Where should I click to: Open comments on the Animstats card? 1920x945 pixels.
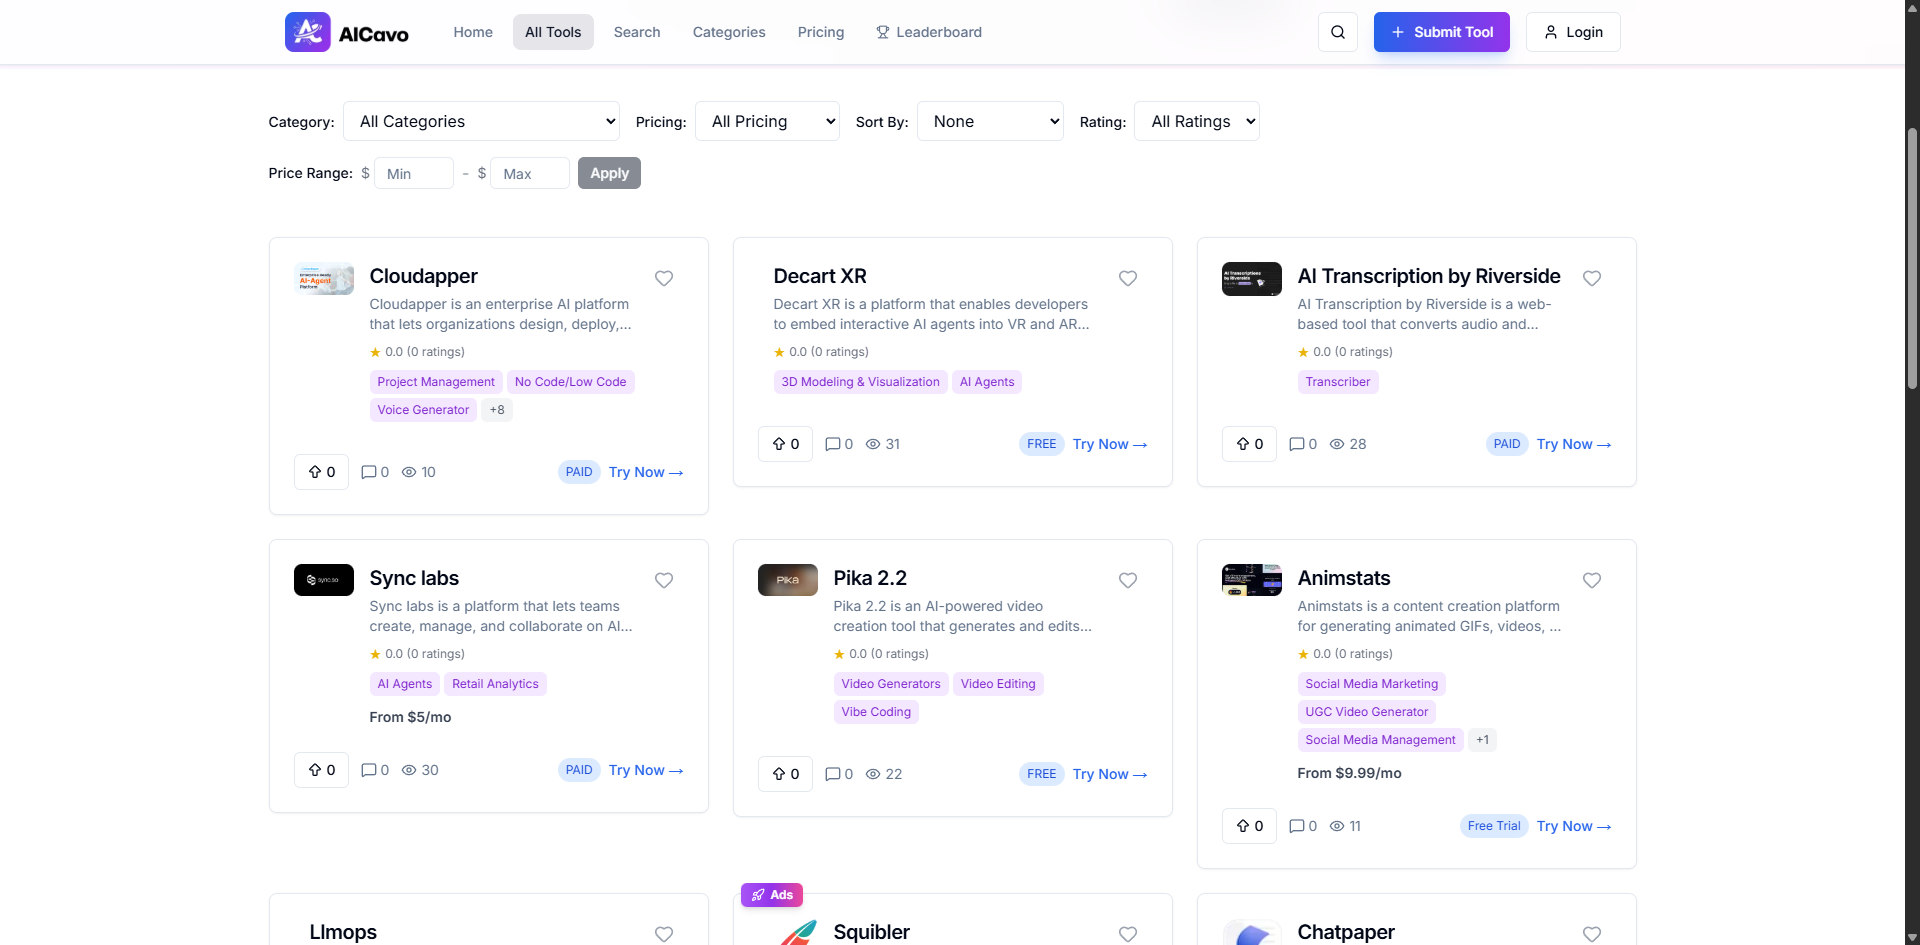[x=1302, y=826]
